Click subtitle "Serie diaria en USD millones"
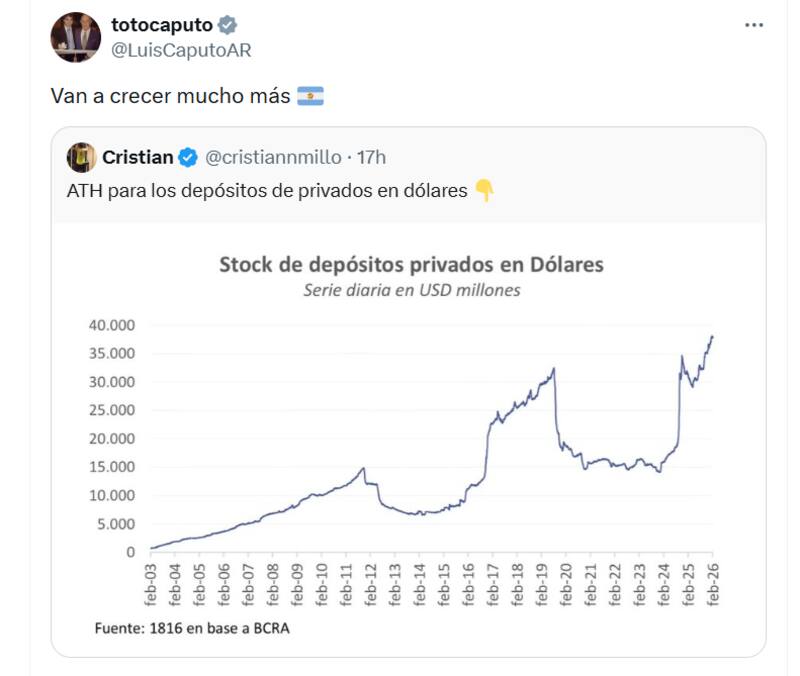The height and width of the screenshot is (676, 800). pos(411,291)
